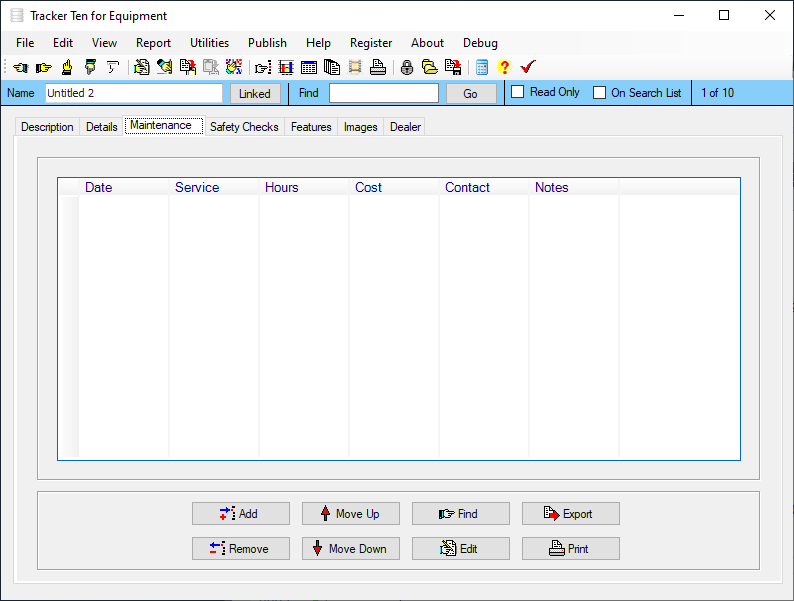The image size is (794, 601).
Task: Open the bar chart toolbar icon
Action: tap(286, 67)
